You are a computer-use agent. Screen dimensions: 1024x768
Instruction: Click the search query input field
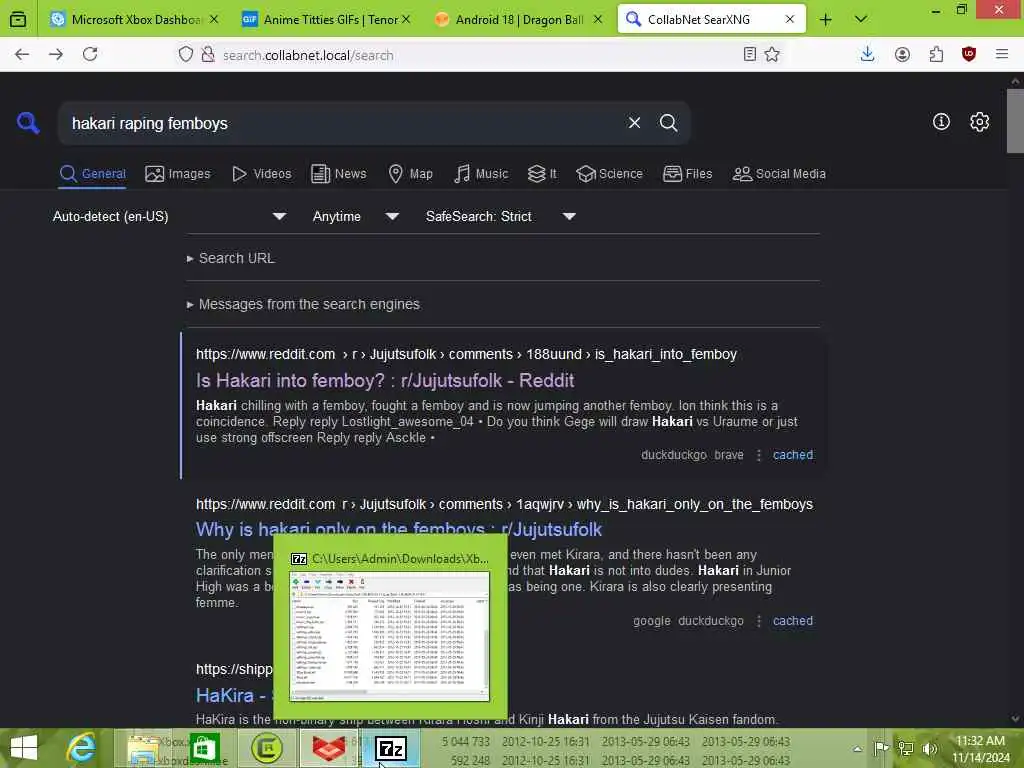coord(343,123)
